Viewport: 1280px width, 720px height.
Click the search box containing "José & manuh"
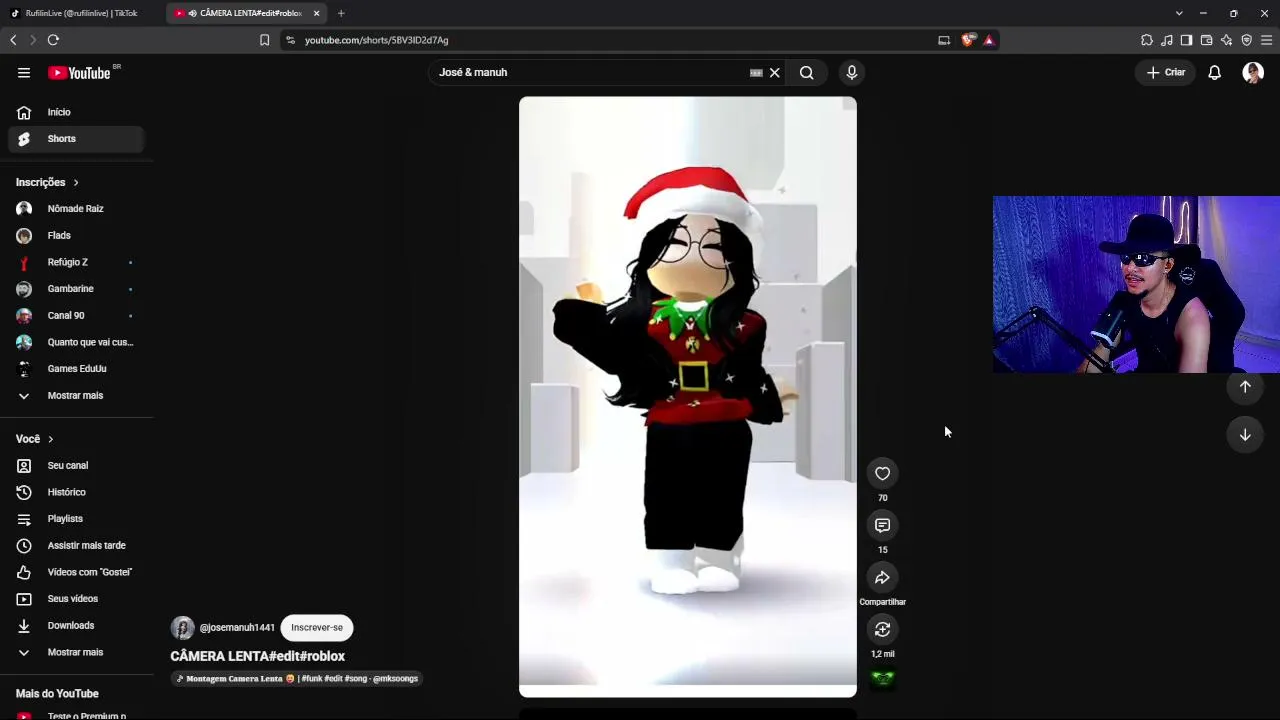tap(590, 72)
